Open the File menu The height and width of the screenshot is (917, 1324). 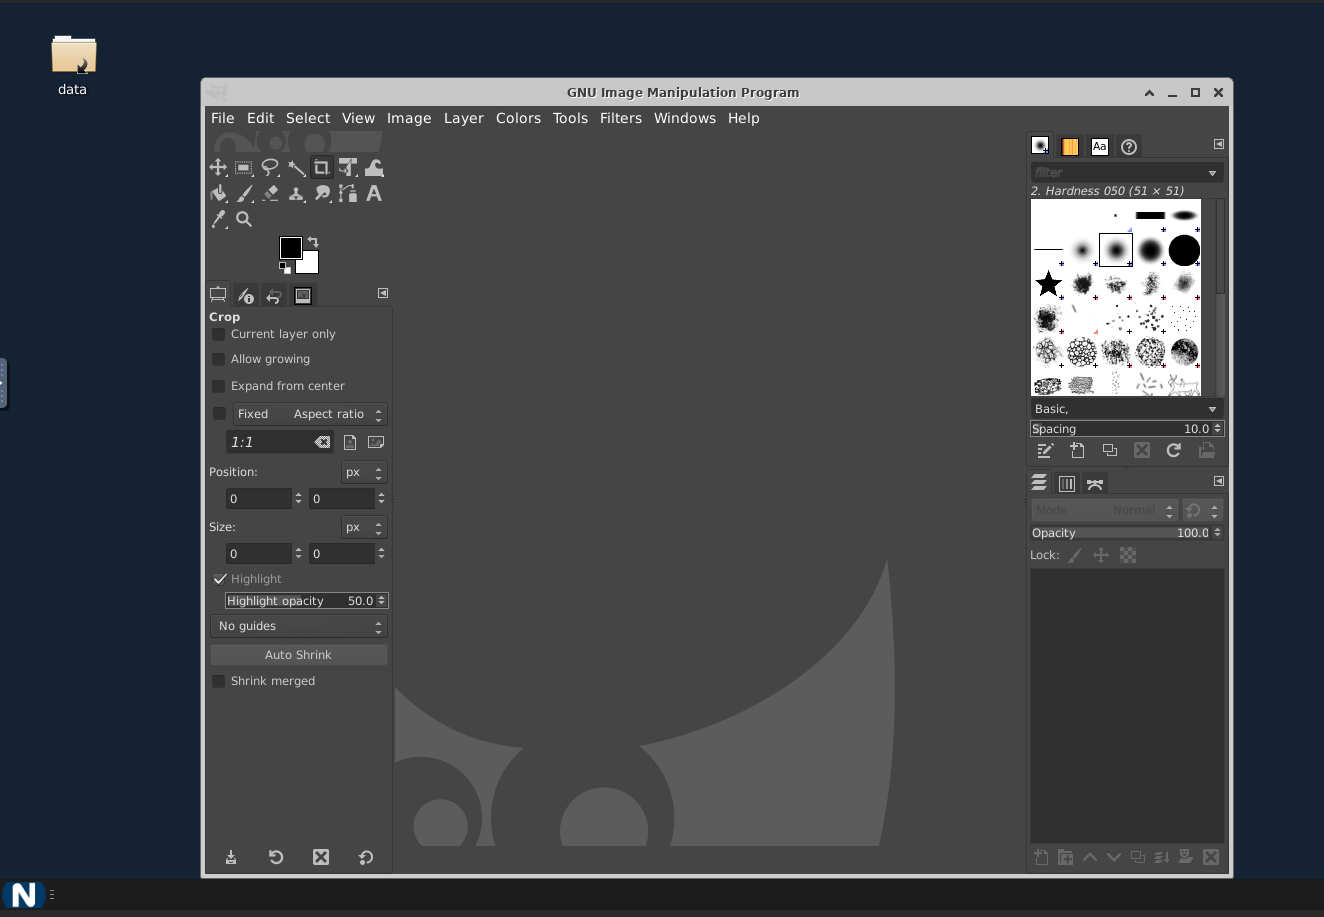pos(222,118)
